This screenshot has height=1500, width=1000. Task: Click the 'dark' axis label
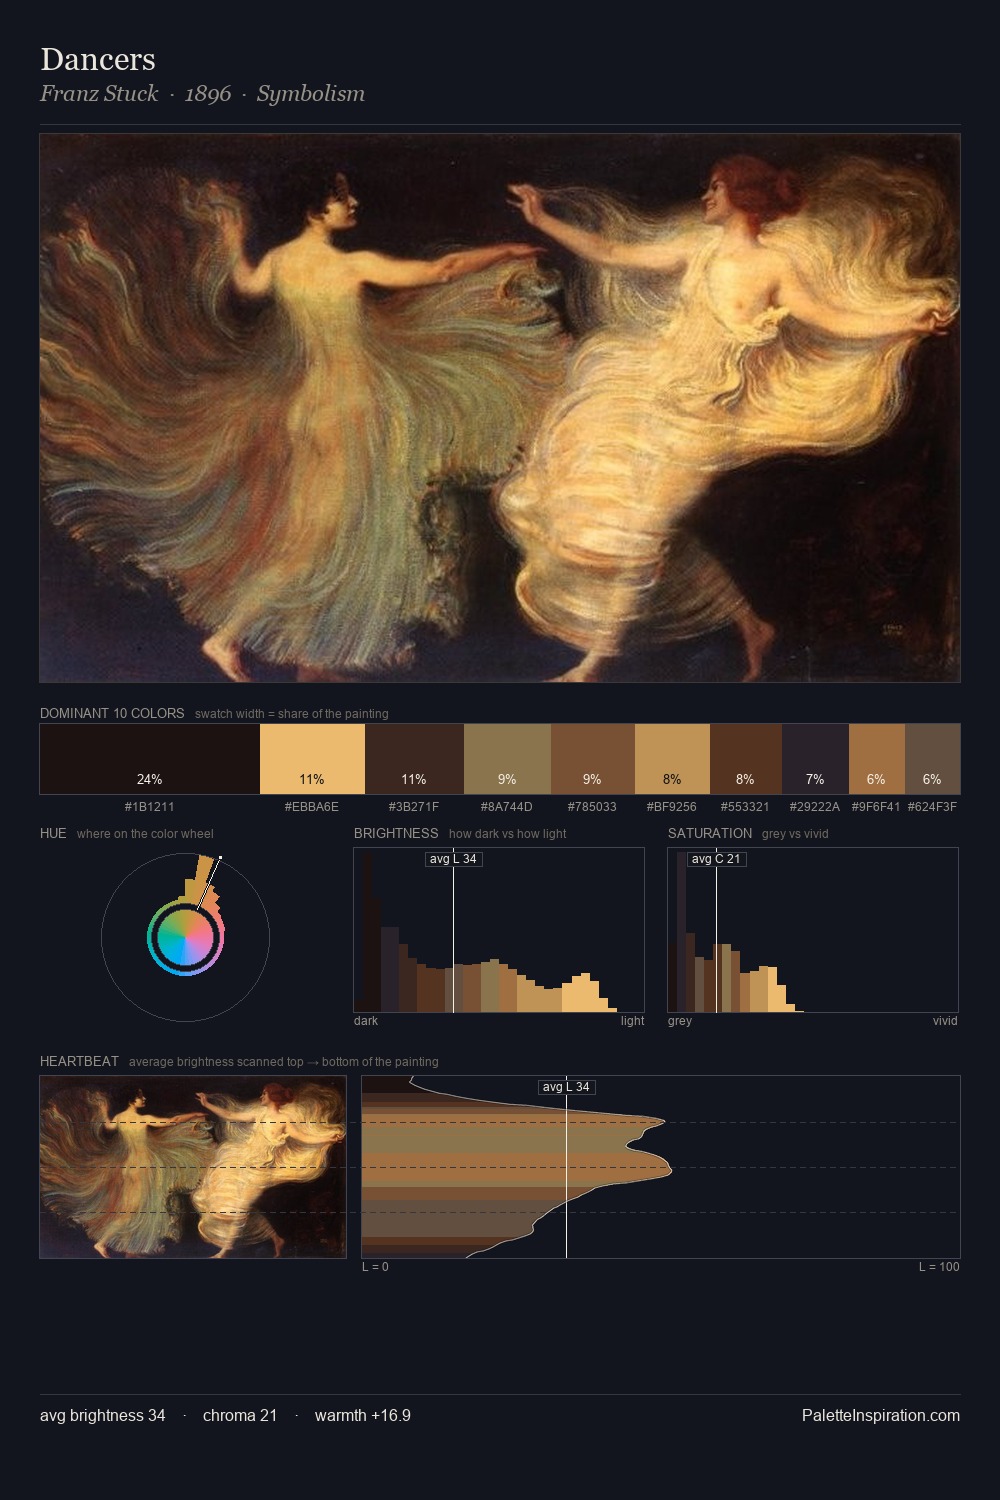(366, 1021)
